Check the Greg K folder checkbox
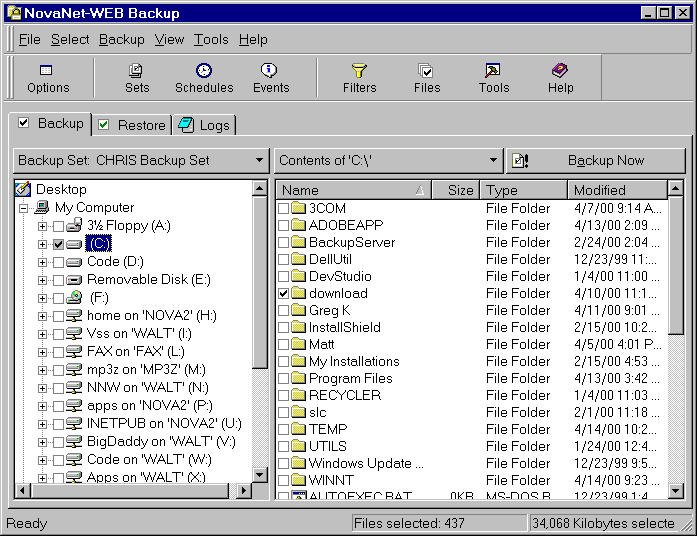 283,310
